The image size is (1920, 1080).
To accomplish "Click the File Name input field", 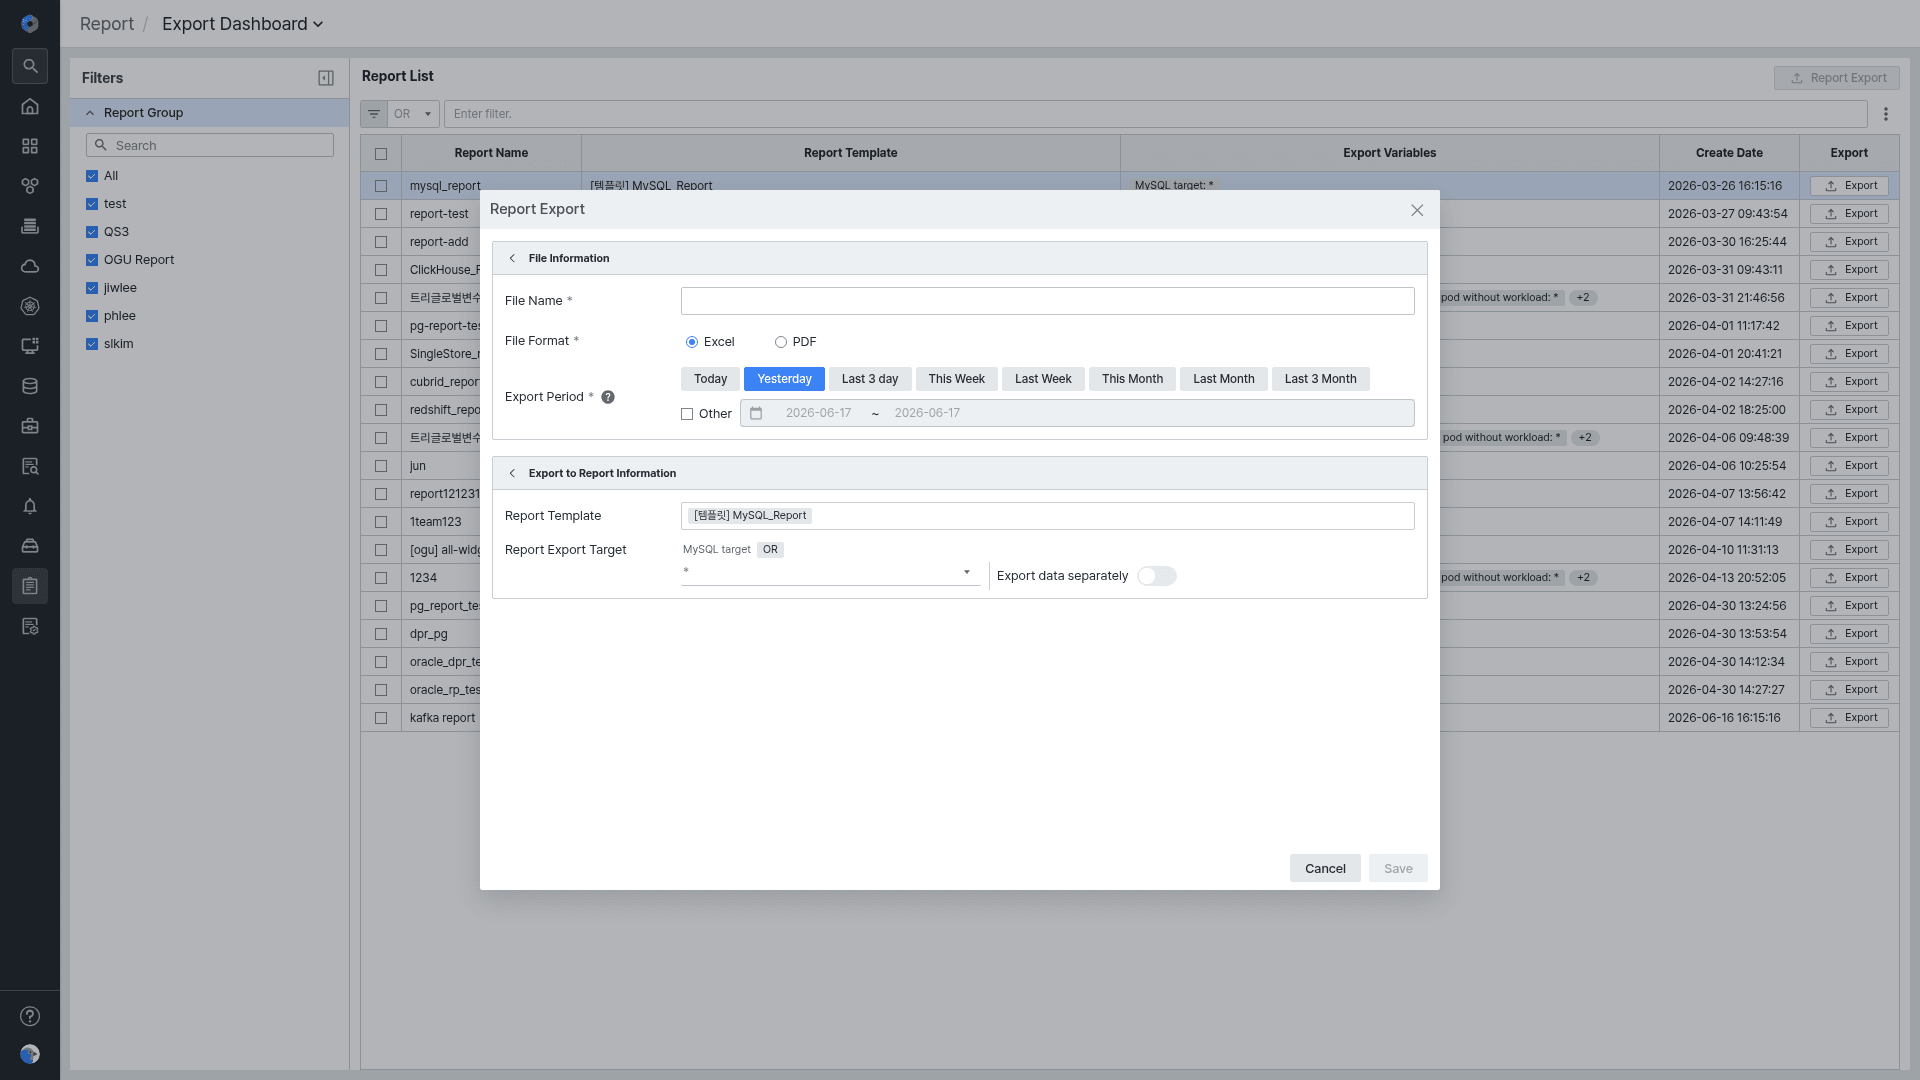I will click(1047, 301).
